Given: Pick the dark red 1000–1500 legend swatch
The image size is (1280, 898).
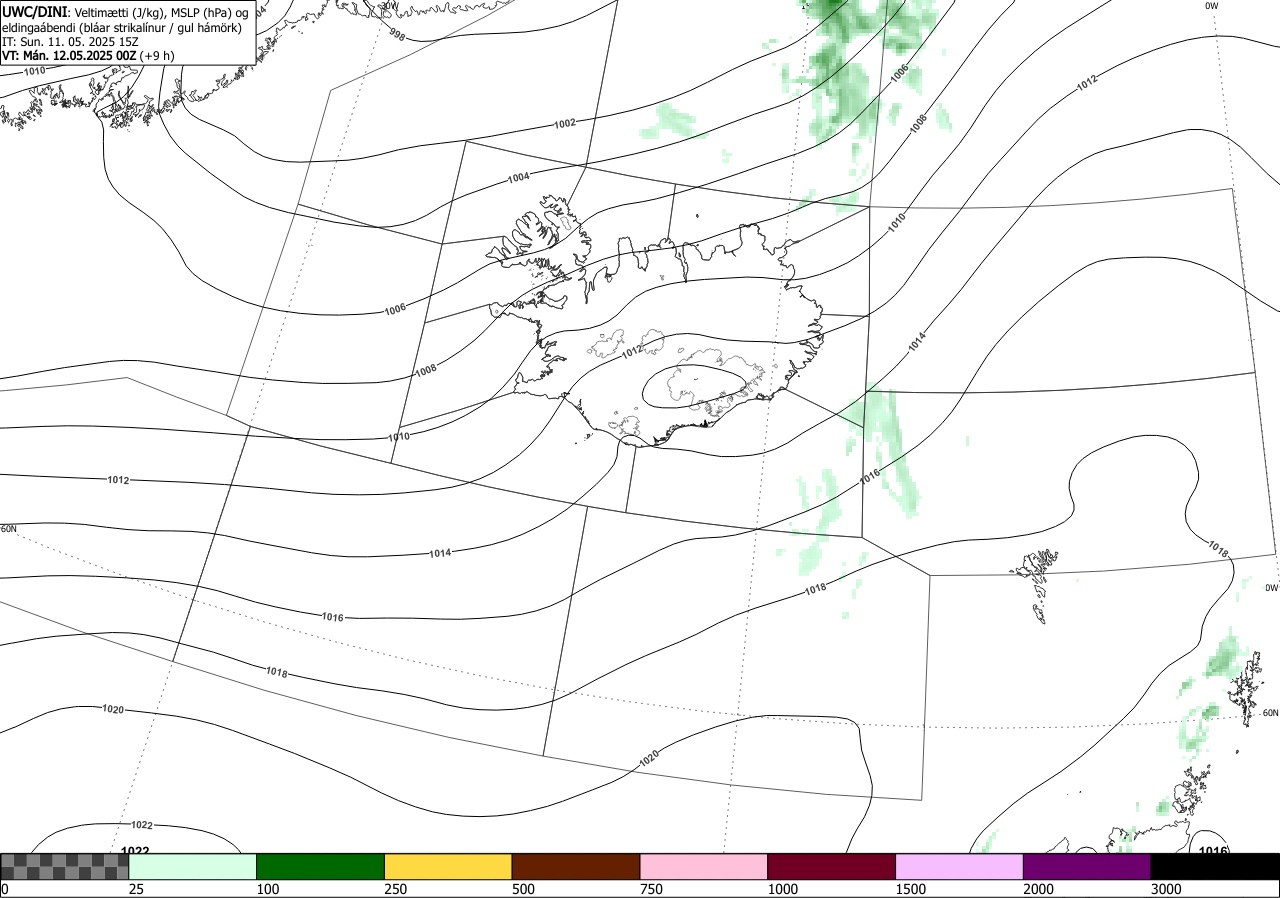Looking at the screenshot, I should click(x=831, y=866).
